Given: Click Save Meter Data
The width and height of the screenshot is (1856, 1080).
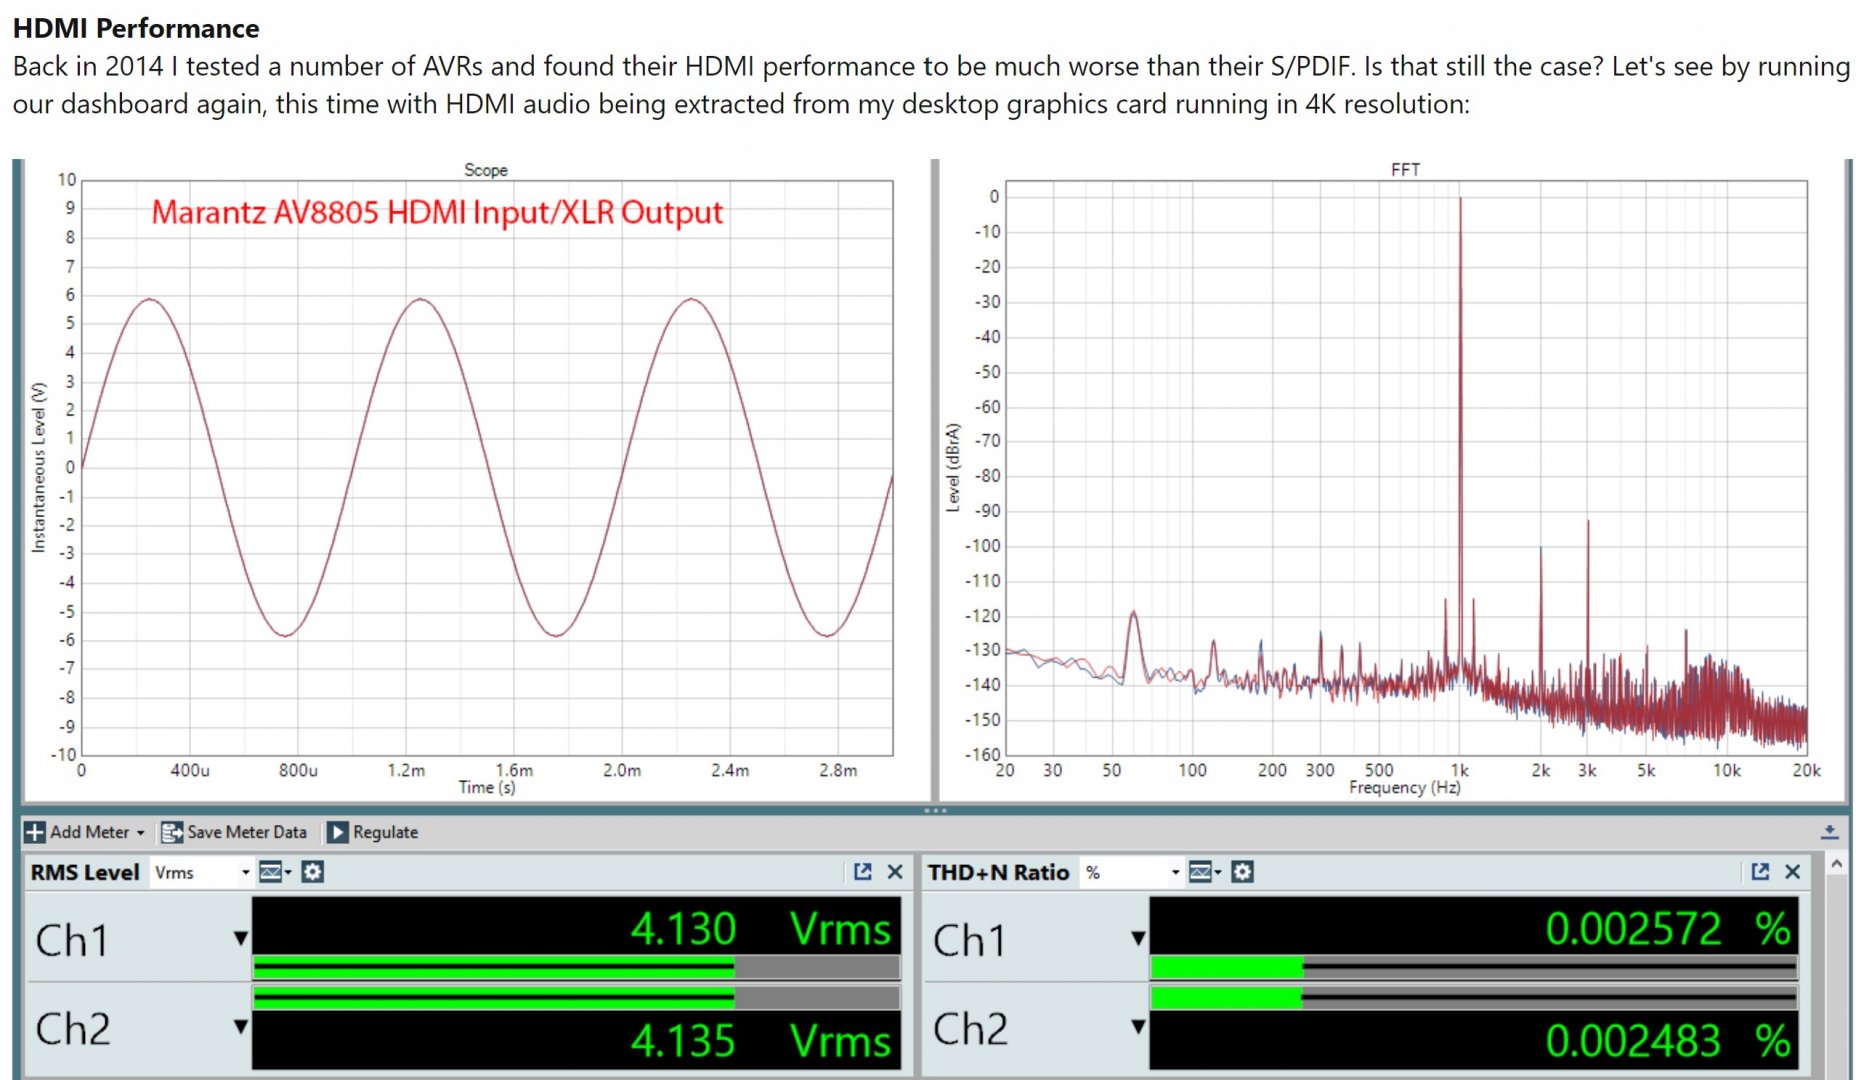Looking at the screenshot, I should (x=234, y=832).
